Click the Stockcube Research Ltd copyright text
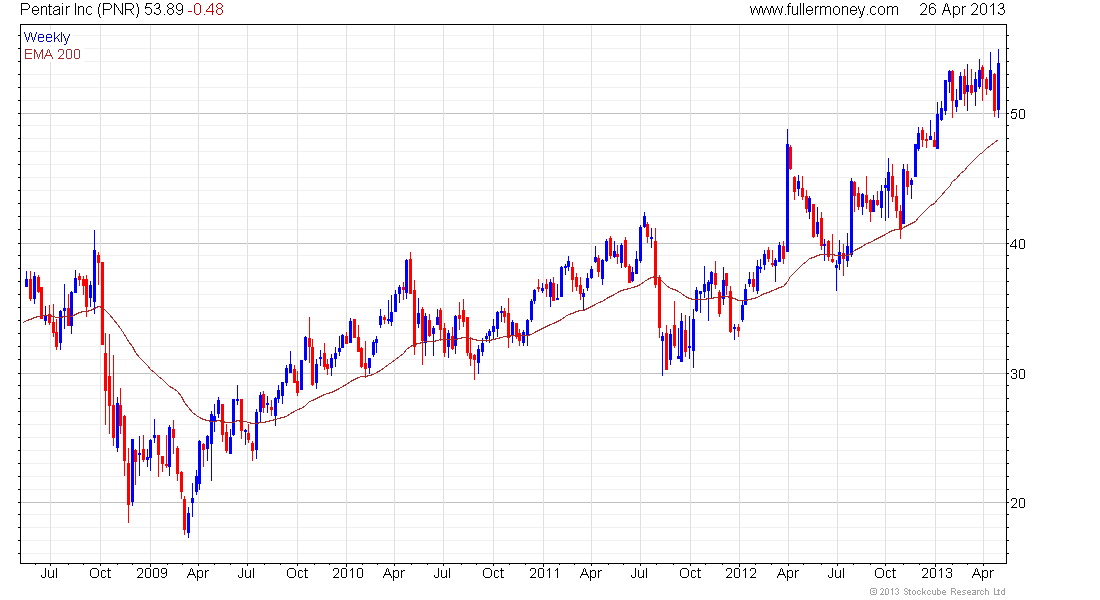1100x600 pixels. point(937,592)
